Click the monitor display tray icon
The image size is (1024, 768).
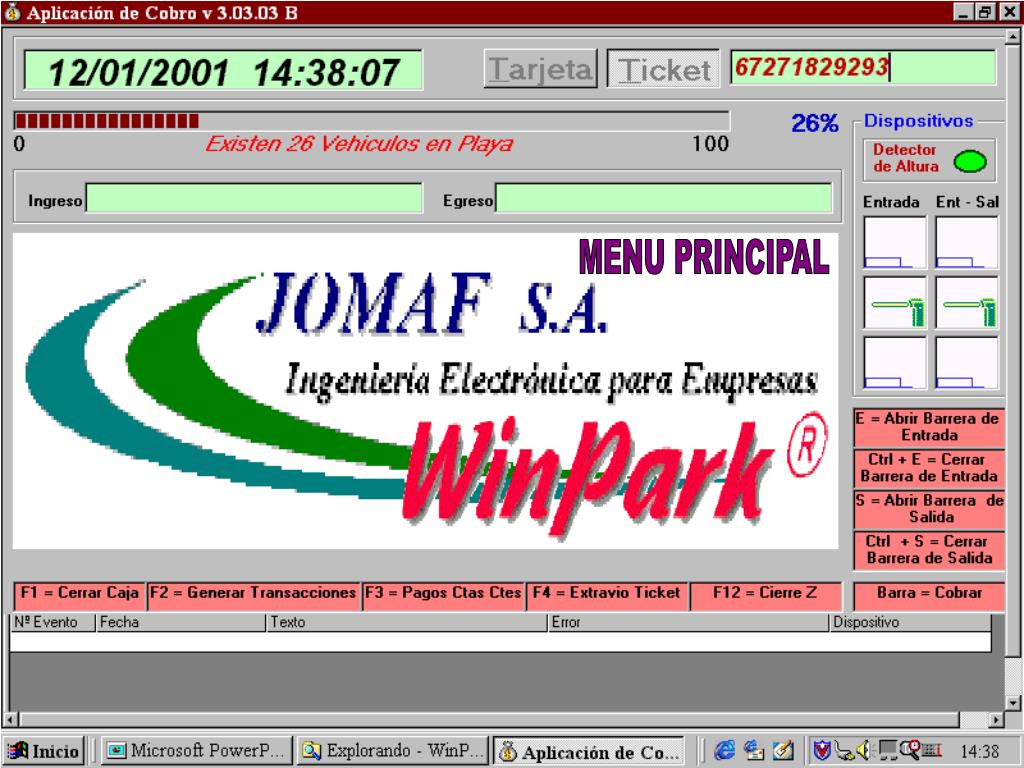pyautogui.click(x=887, y=751)
